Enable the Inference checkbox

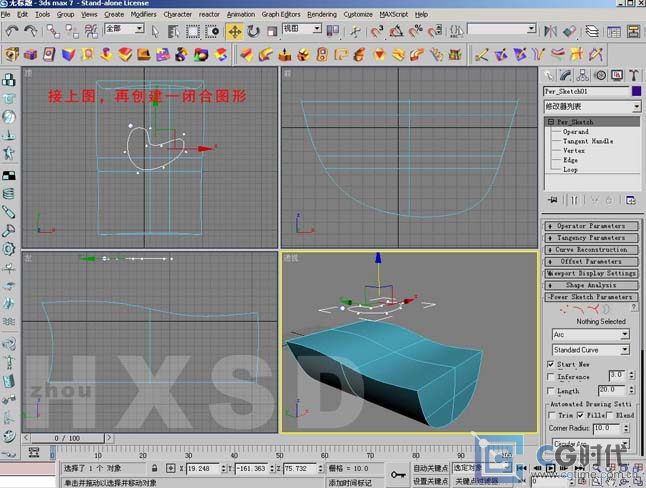pos(550,377)
